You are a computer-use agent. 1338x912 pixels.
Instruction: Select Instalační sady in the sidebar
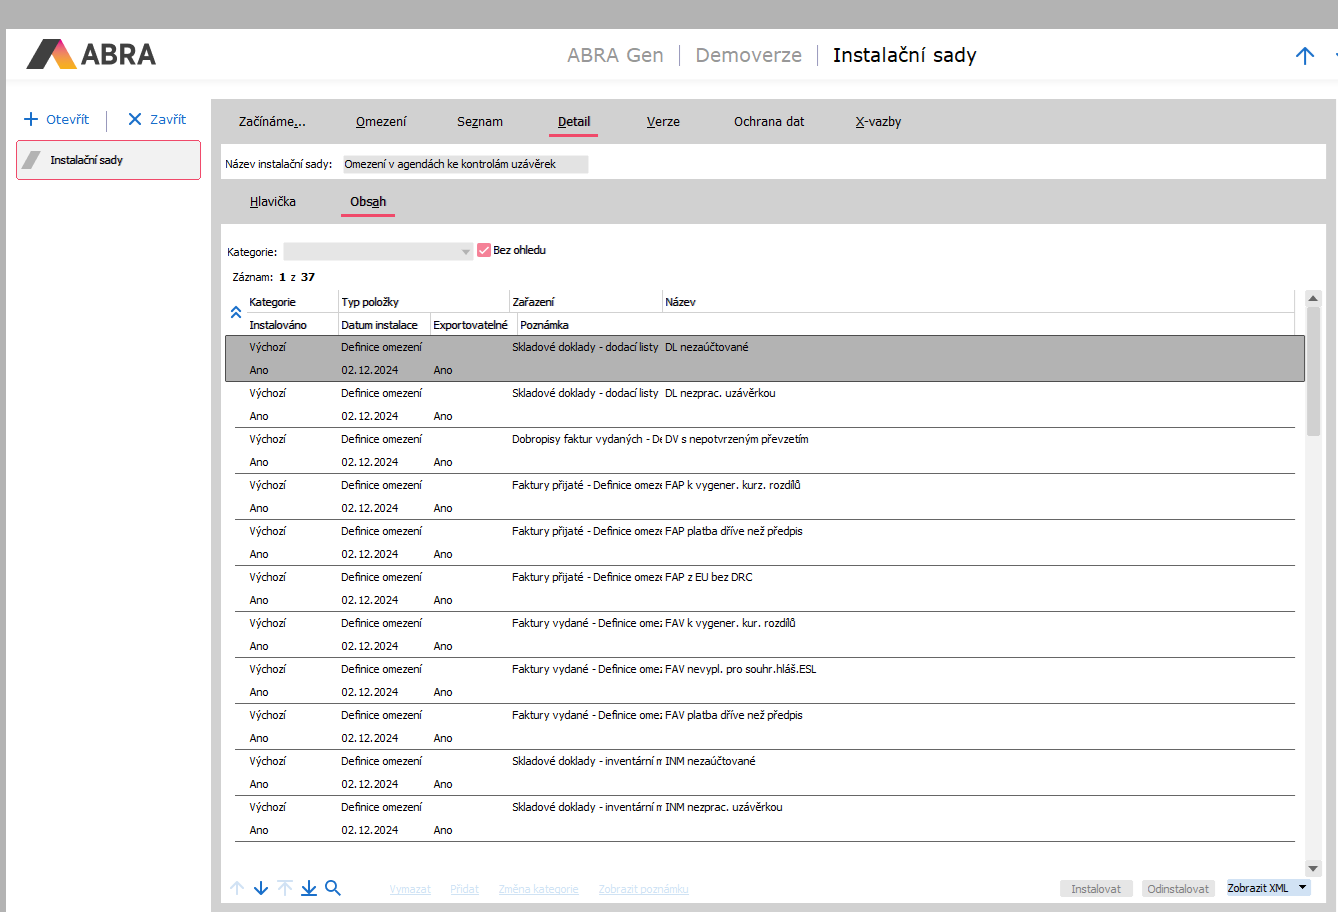[108, 160]
